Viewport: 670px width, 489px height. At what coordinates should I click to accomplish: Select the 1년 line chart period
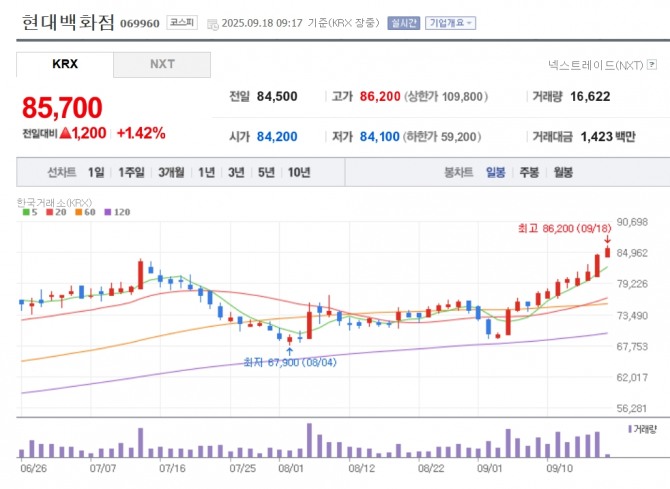click(206, 172)
